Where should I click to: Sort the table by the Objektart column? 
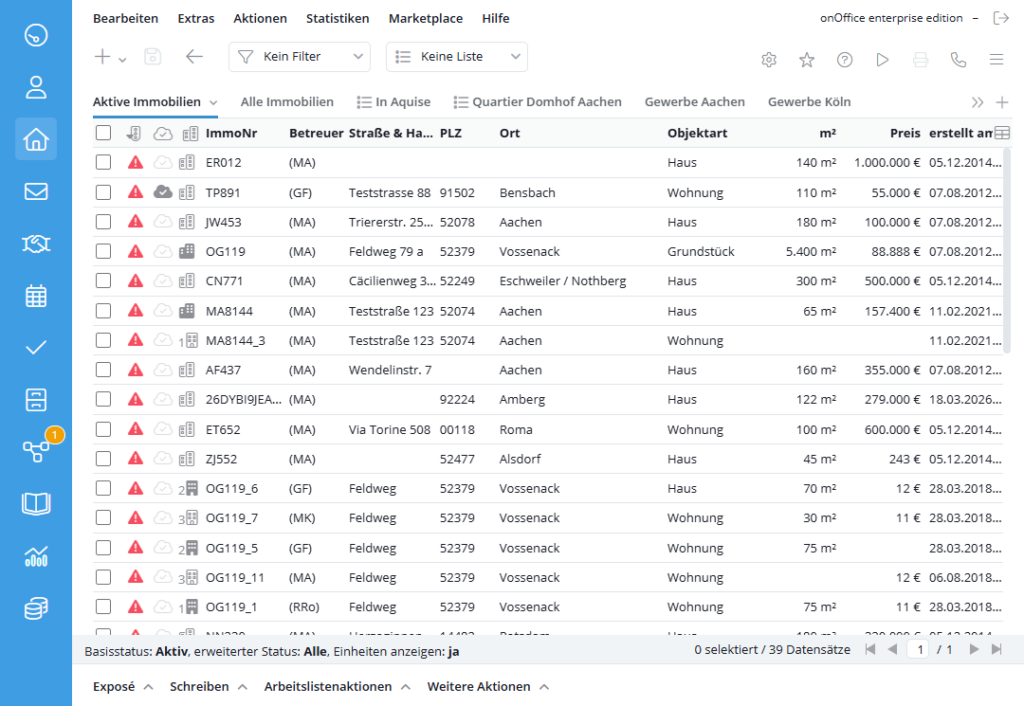pyautogui.click(x=697, y=133)
